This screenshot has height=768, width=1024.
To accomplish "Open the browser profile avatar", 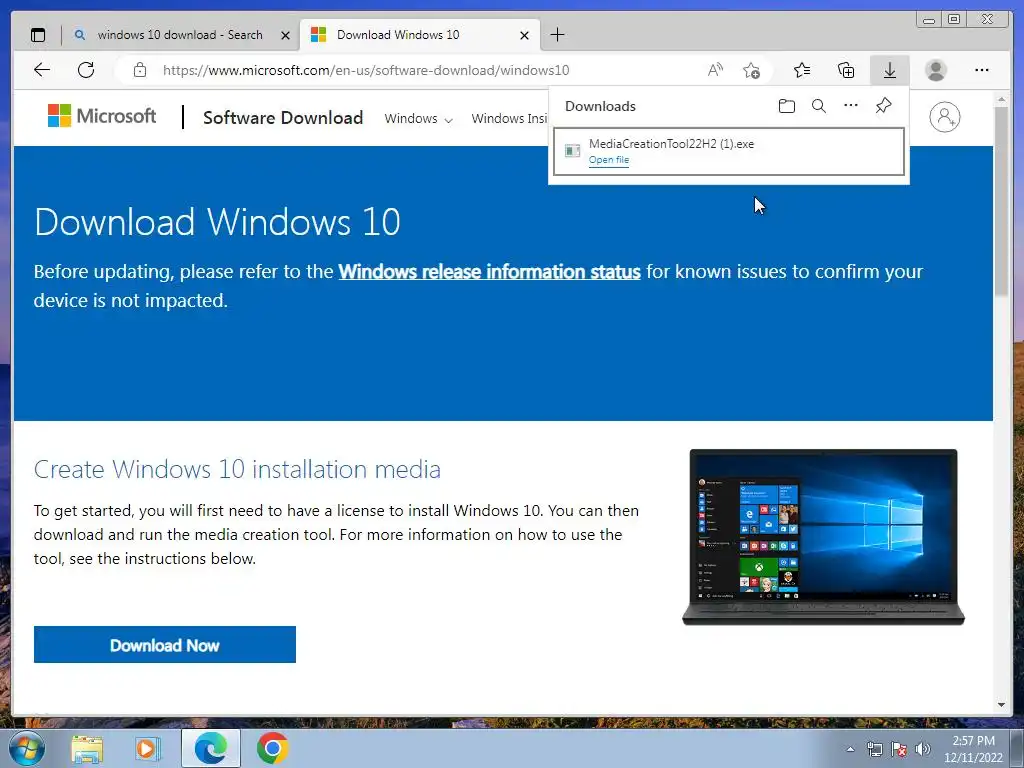I will (936, 70).
